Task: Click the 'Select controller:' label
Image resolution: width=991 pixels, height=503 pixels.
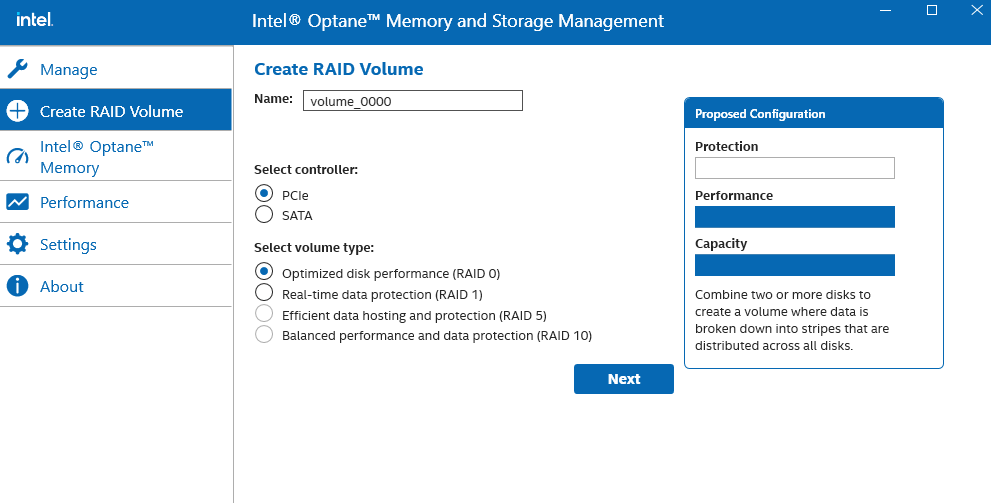Action: click(x=306, y=169)
